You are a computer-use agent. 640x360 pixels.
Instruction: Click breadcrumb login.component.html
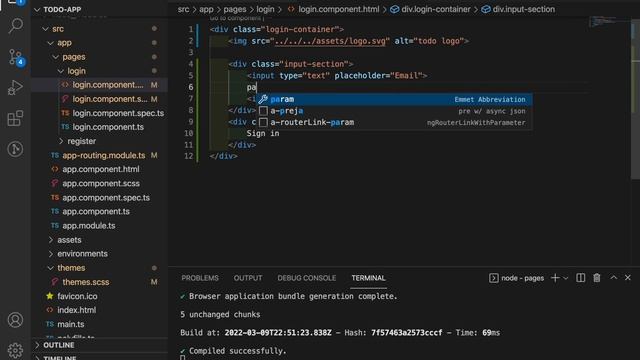[333, 9]
